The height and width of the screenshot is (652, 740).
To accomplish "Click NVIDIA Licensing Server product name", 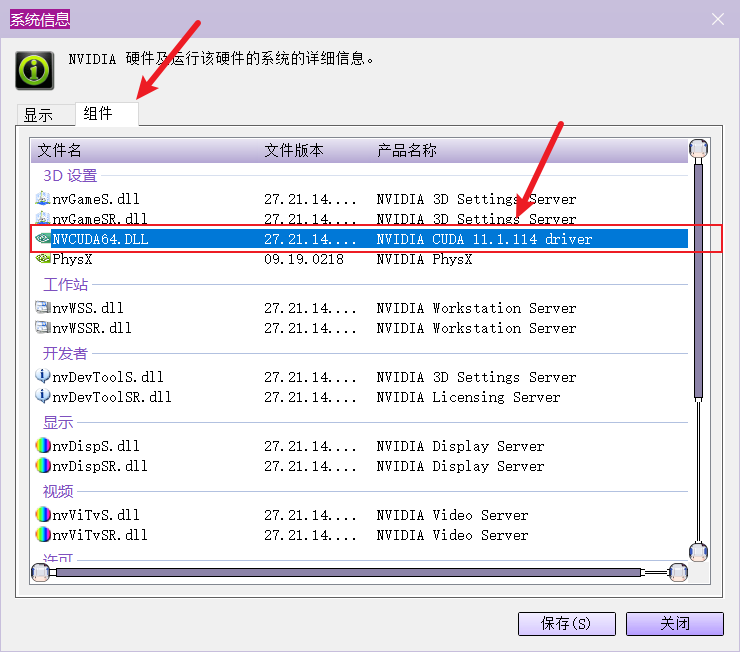I will pos(468,397).
